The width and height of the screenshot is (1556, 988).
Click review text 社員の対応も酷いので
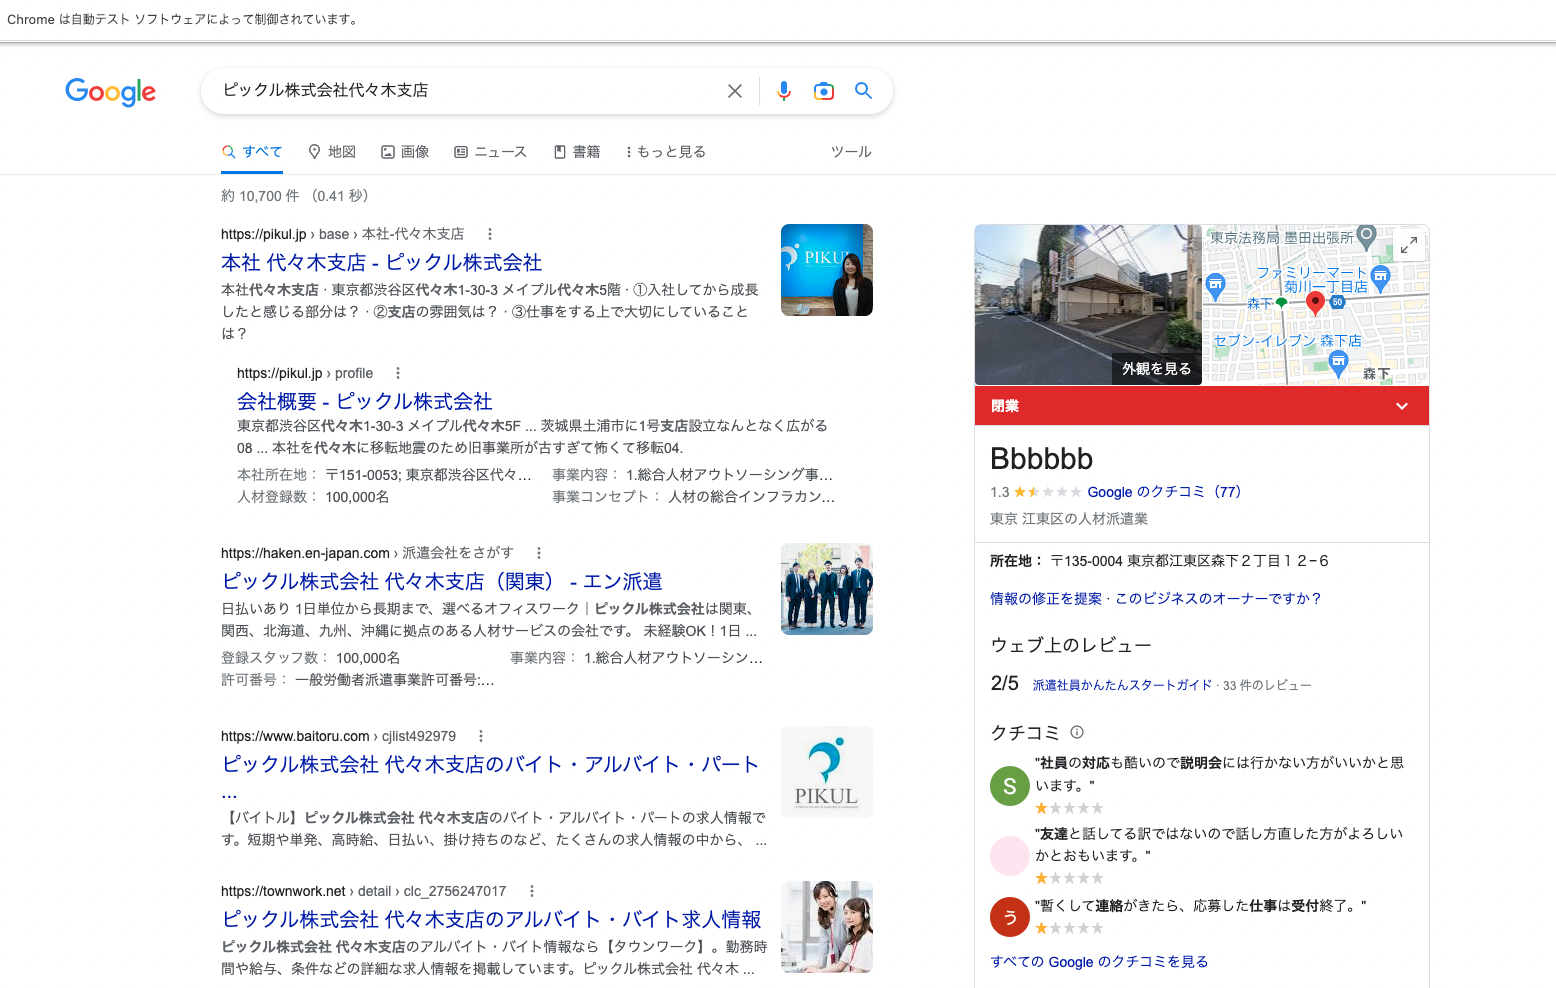click(x=1219, y=774)
